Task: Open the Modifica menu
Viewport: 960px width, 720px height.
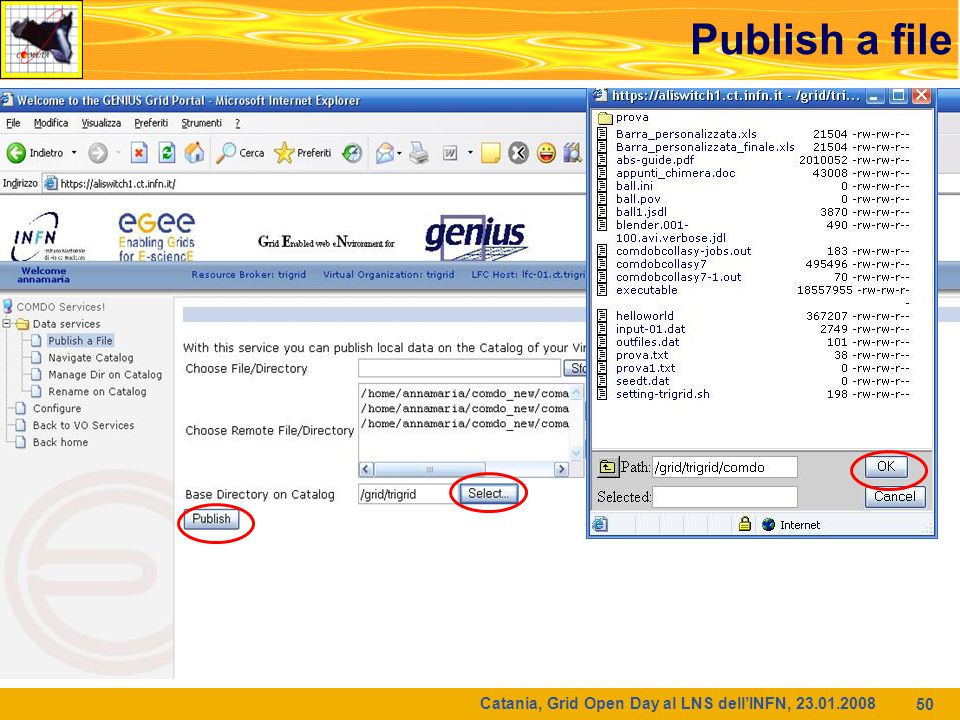Action: (51, 123)
